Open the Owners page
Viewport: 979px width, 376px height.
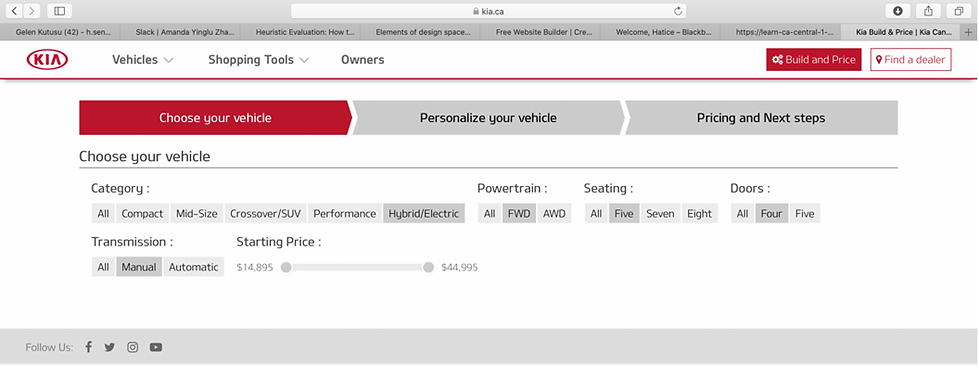[363, 60]
